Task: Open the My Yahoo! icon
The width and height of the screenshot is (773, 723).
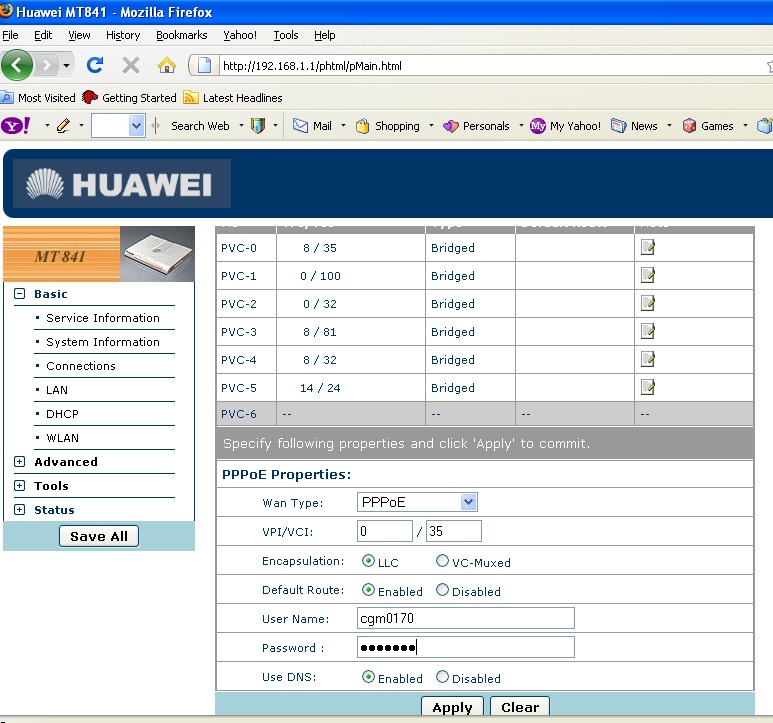Action: point(537,126)
